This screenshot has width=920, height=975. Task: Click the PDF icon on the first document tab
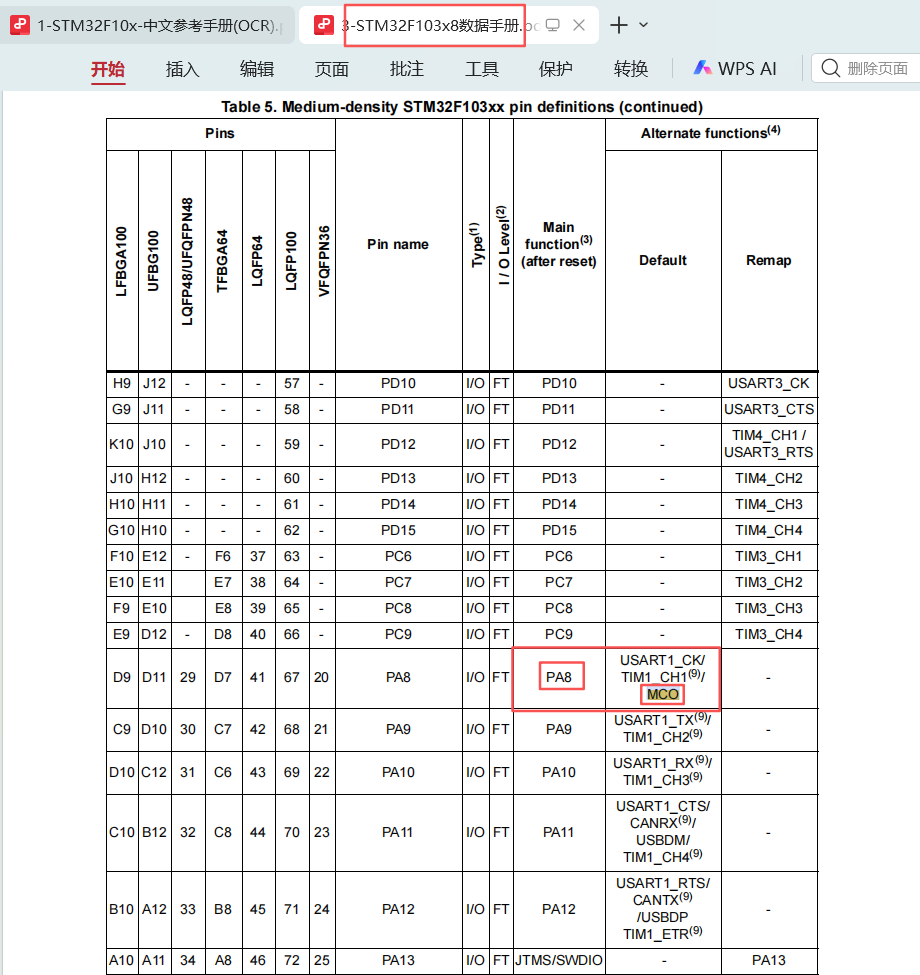pos(20,25)
